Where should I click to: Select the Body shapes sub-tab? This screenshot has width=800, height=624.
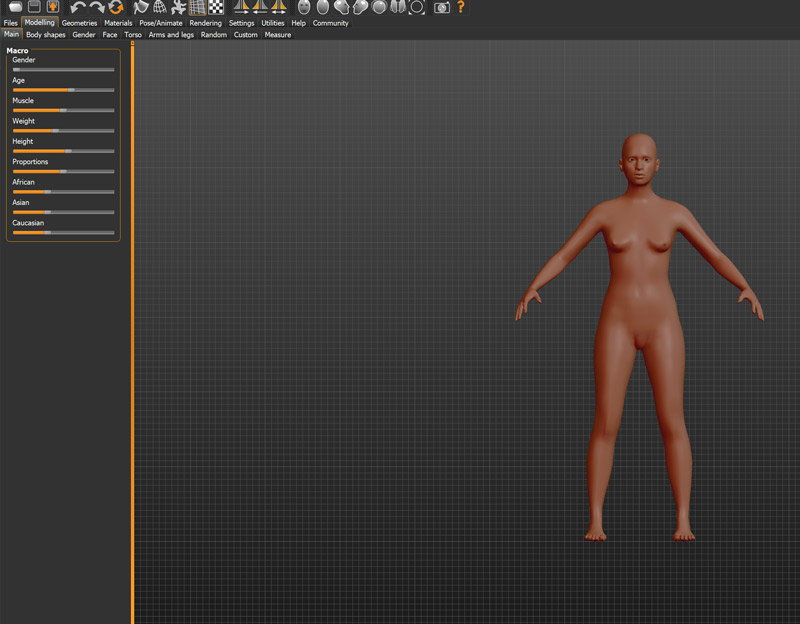coord(46,35)
